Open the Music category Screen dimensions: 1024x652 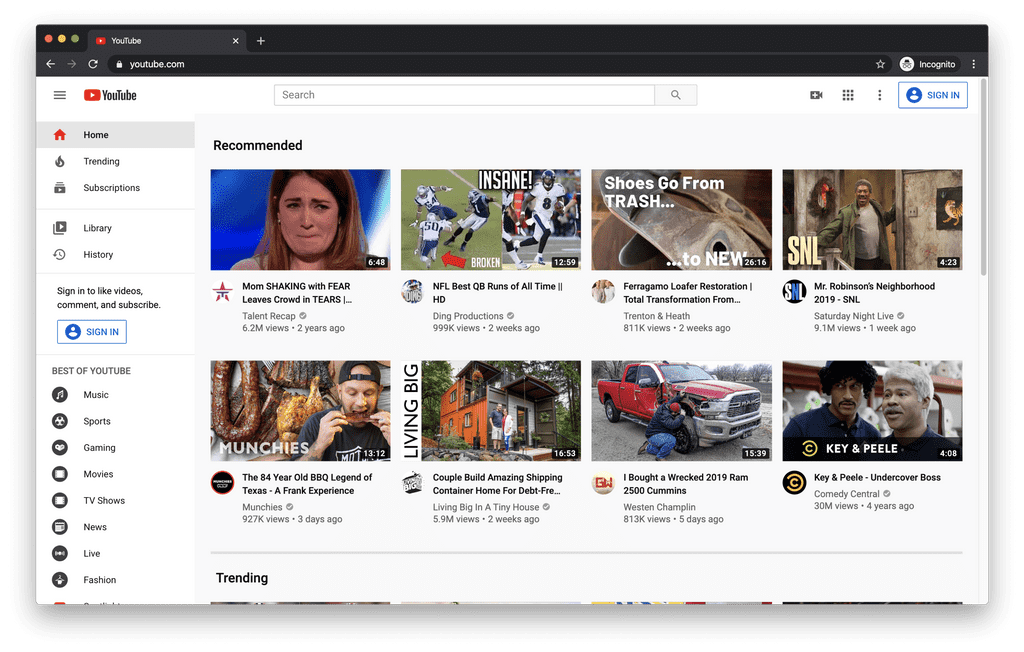point(116,395)
